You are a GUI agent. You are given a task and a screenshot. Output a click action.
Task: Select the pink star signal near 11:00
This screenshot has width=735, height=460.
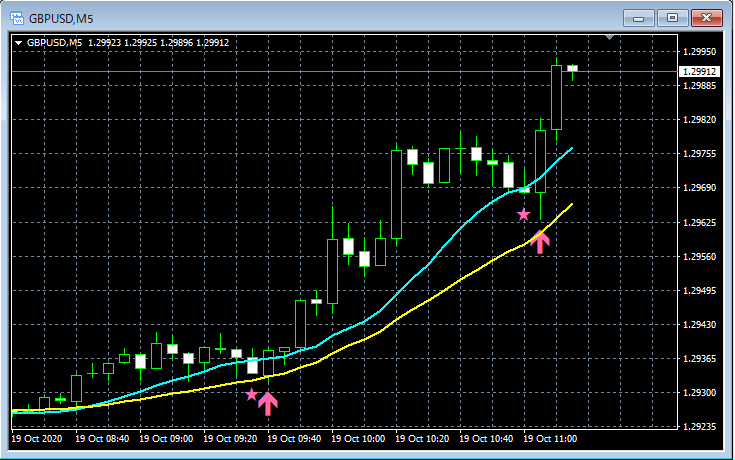[x=524, y=215]
